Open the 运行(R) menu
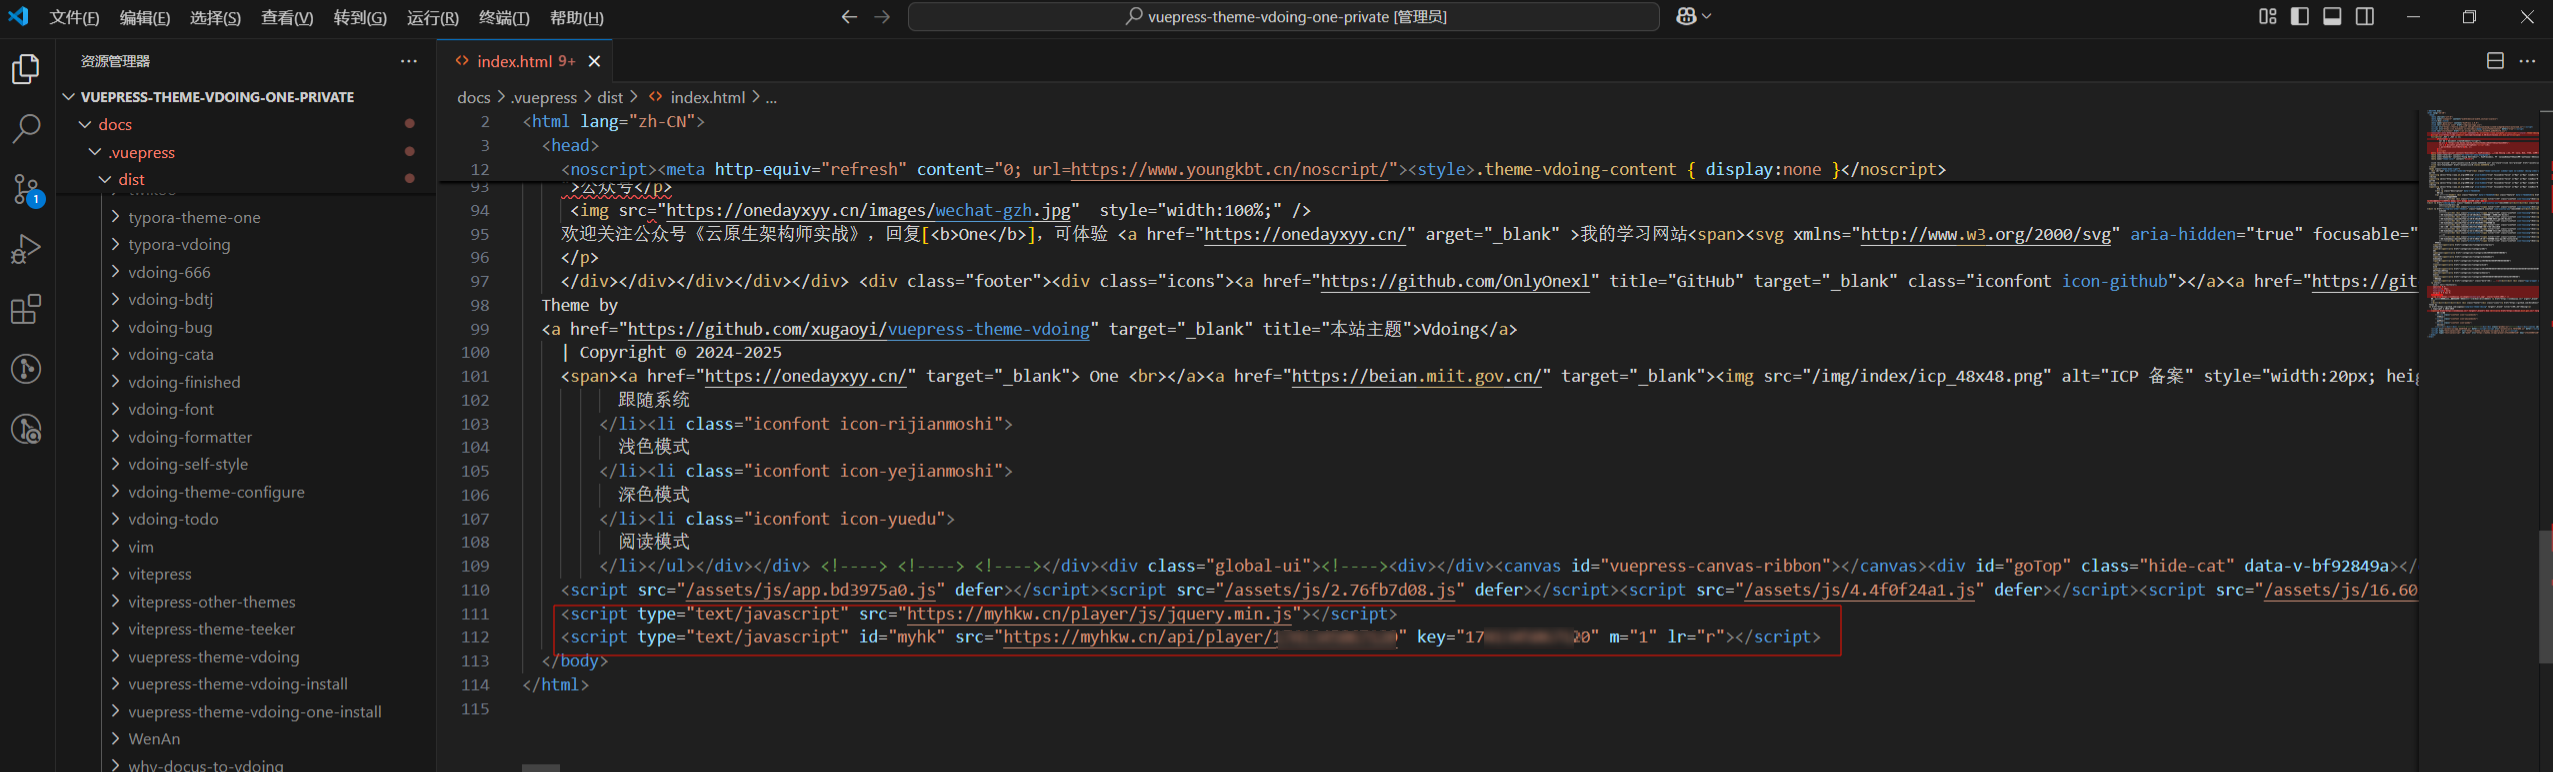 (432, 17)
